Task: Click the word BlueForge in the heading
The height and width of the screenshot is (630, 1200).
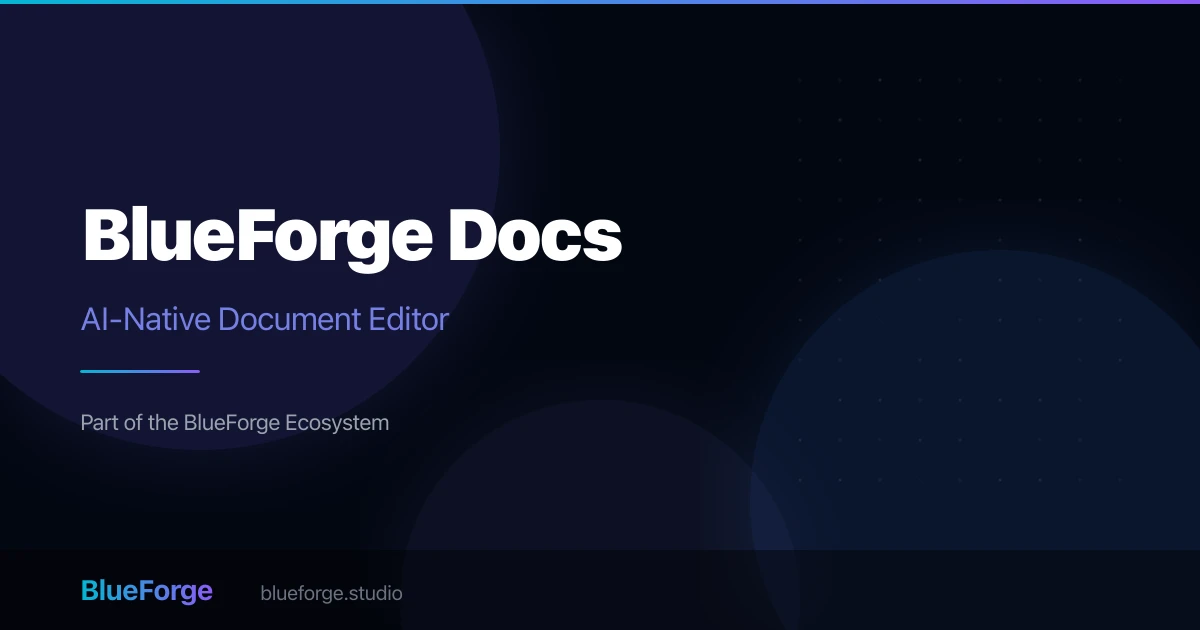Action: [260, 237]
